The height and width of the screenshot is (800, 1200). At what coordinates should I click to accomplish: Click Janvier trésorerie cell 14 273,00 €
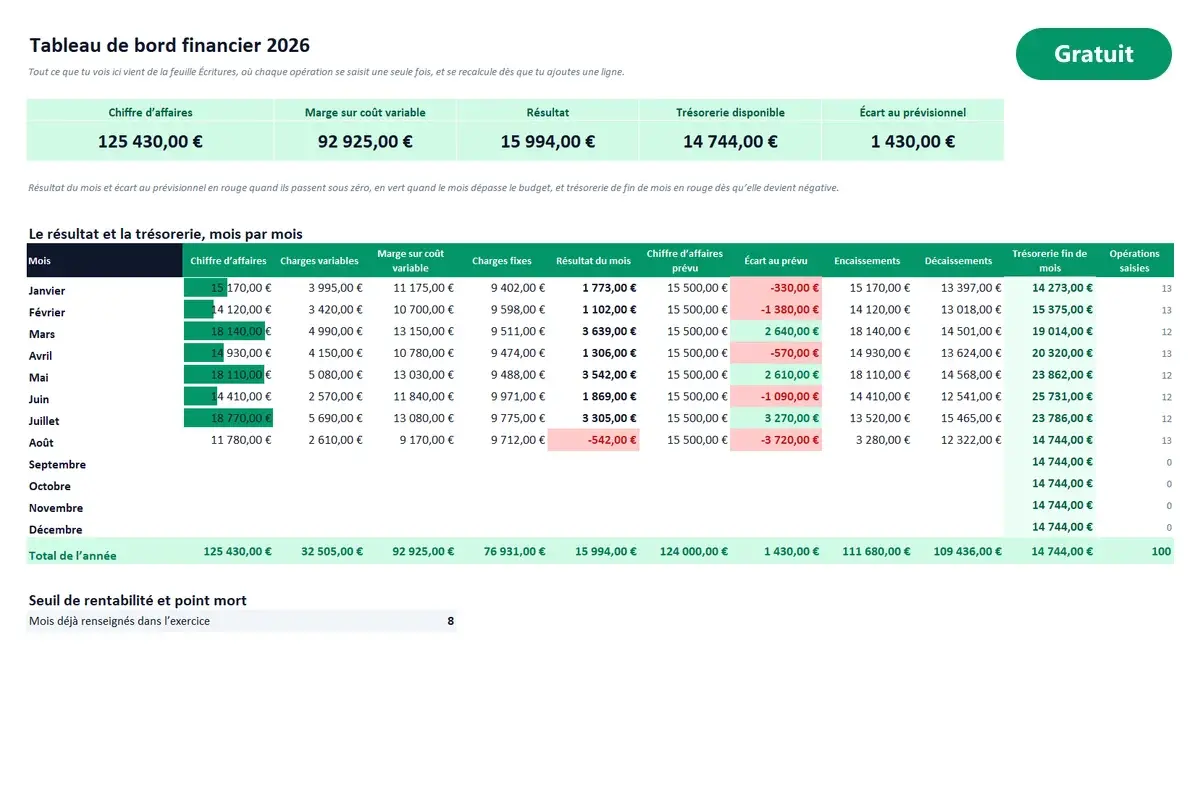pyautogui.click(x=1050, y=288)
